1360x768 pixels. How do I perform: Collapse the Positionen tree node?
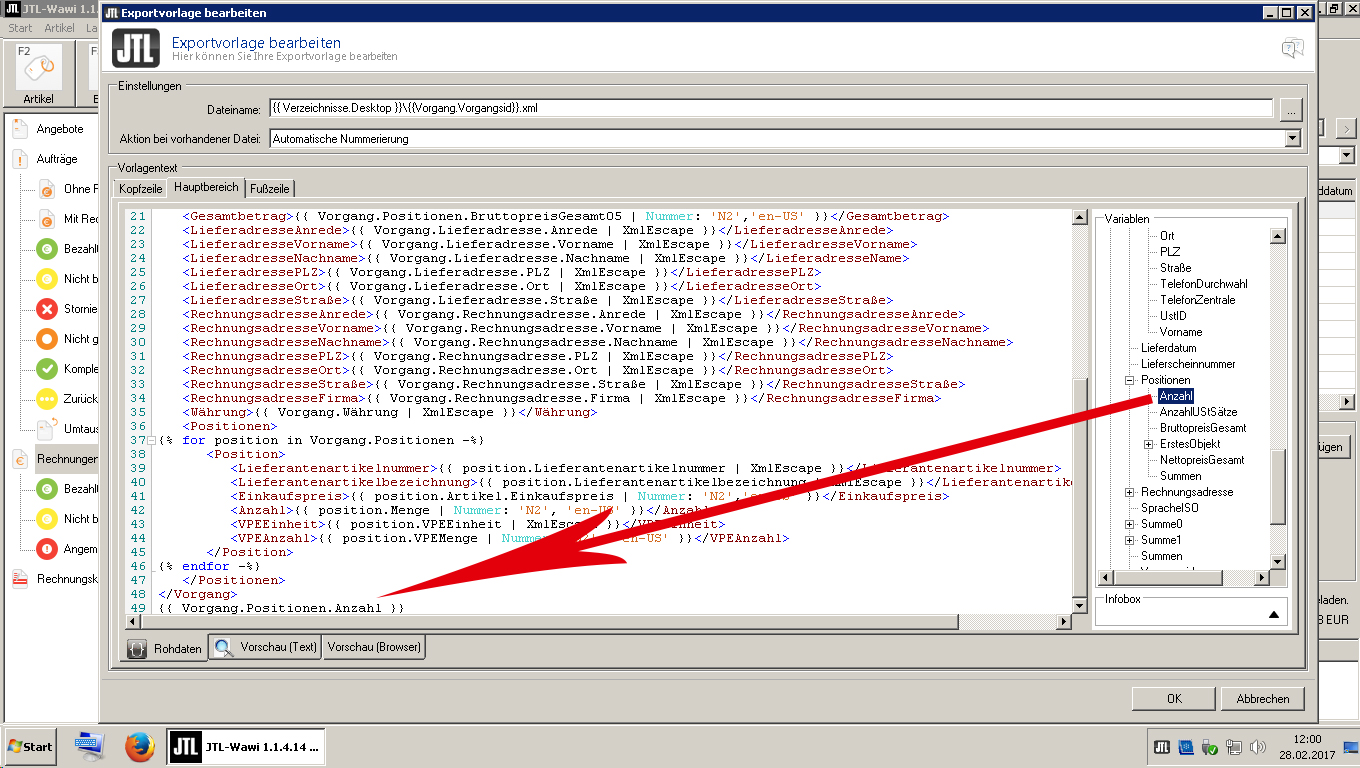(x=1130, y=380)
